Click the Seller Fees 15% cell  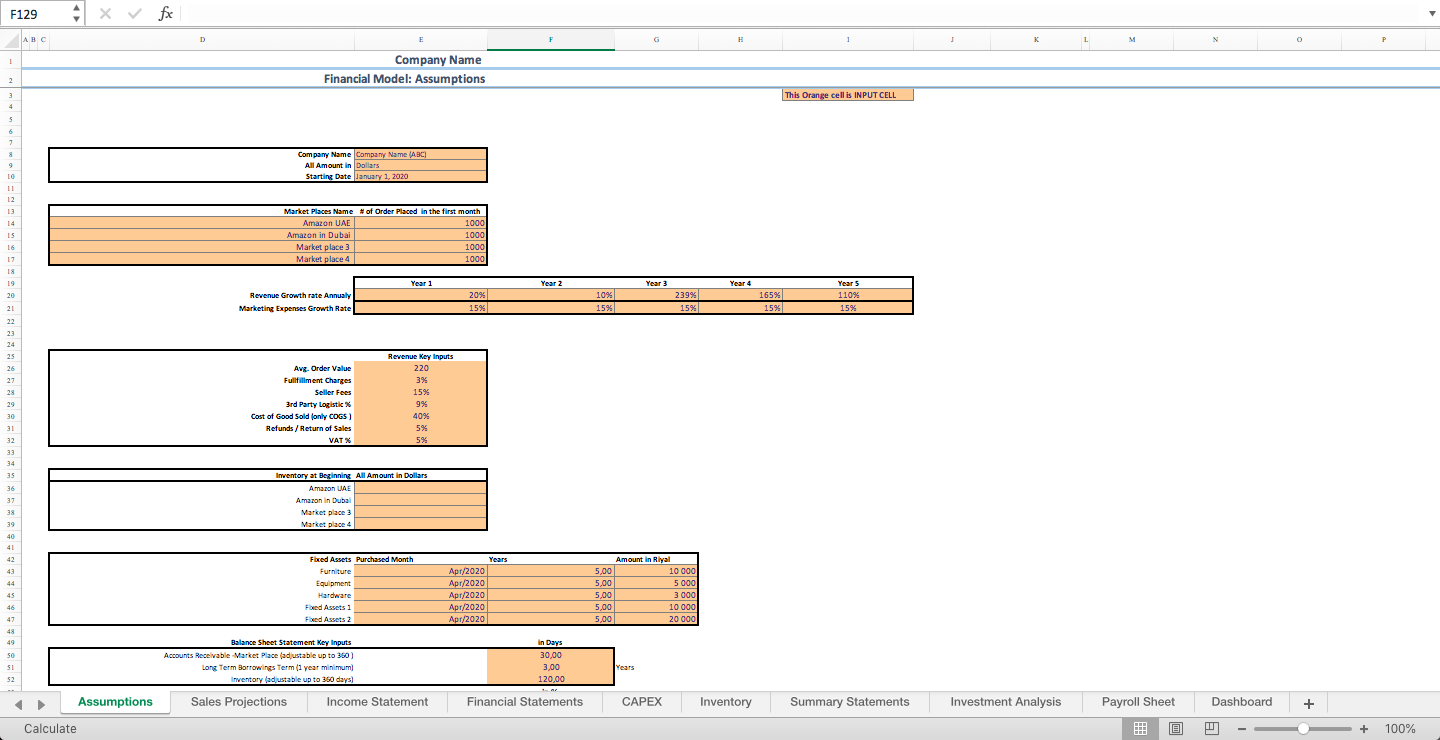421,392
